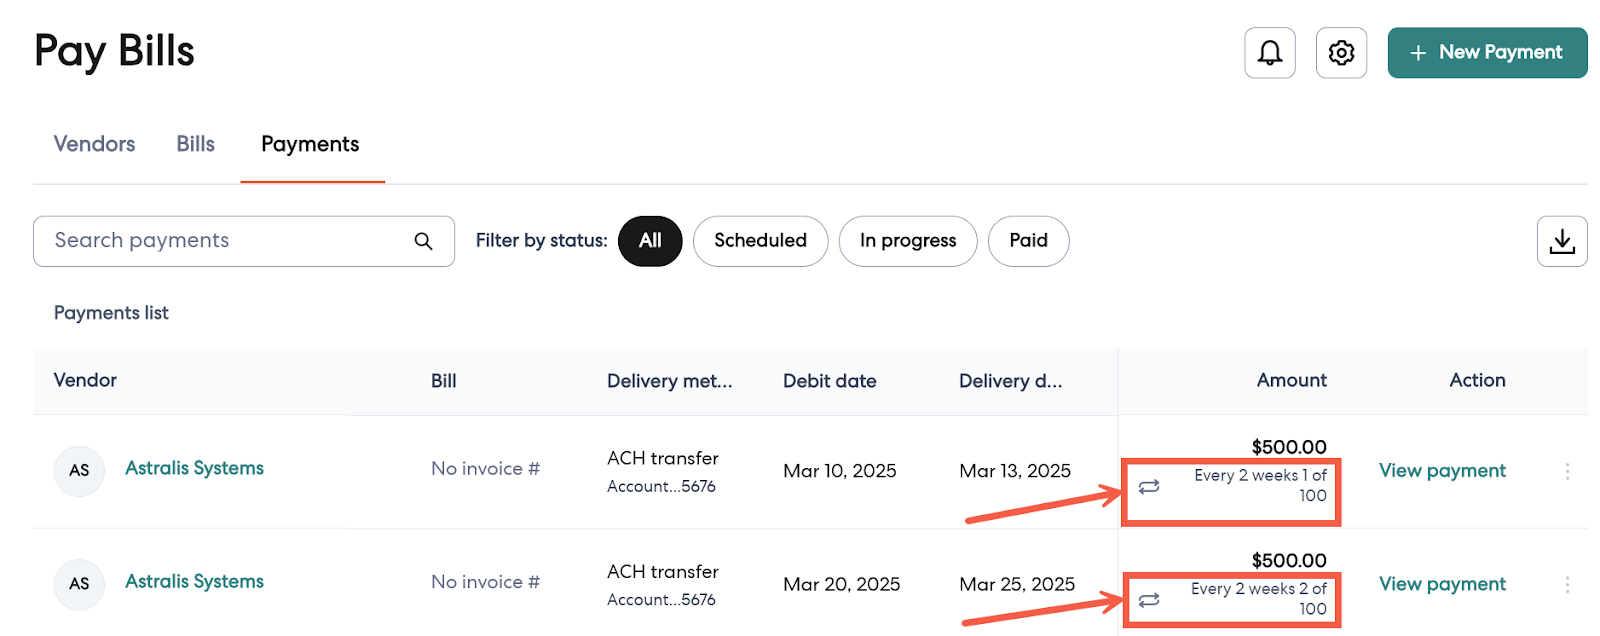Image resolution: width=1600 pixels, height=636 pixels.
Task: Click the New Payment button
Action: pyautogui.click(x=1487, y=53)
